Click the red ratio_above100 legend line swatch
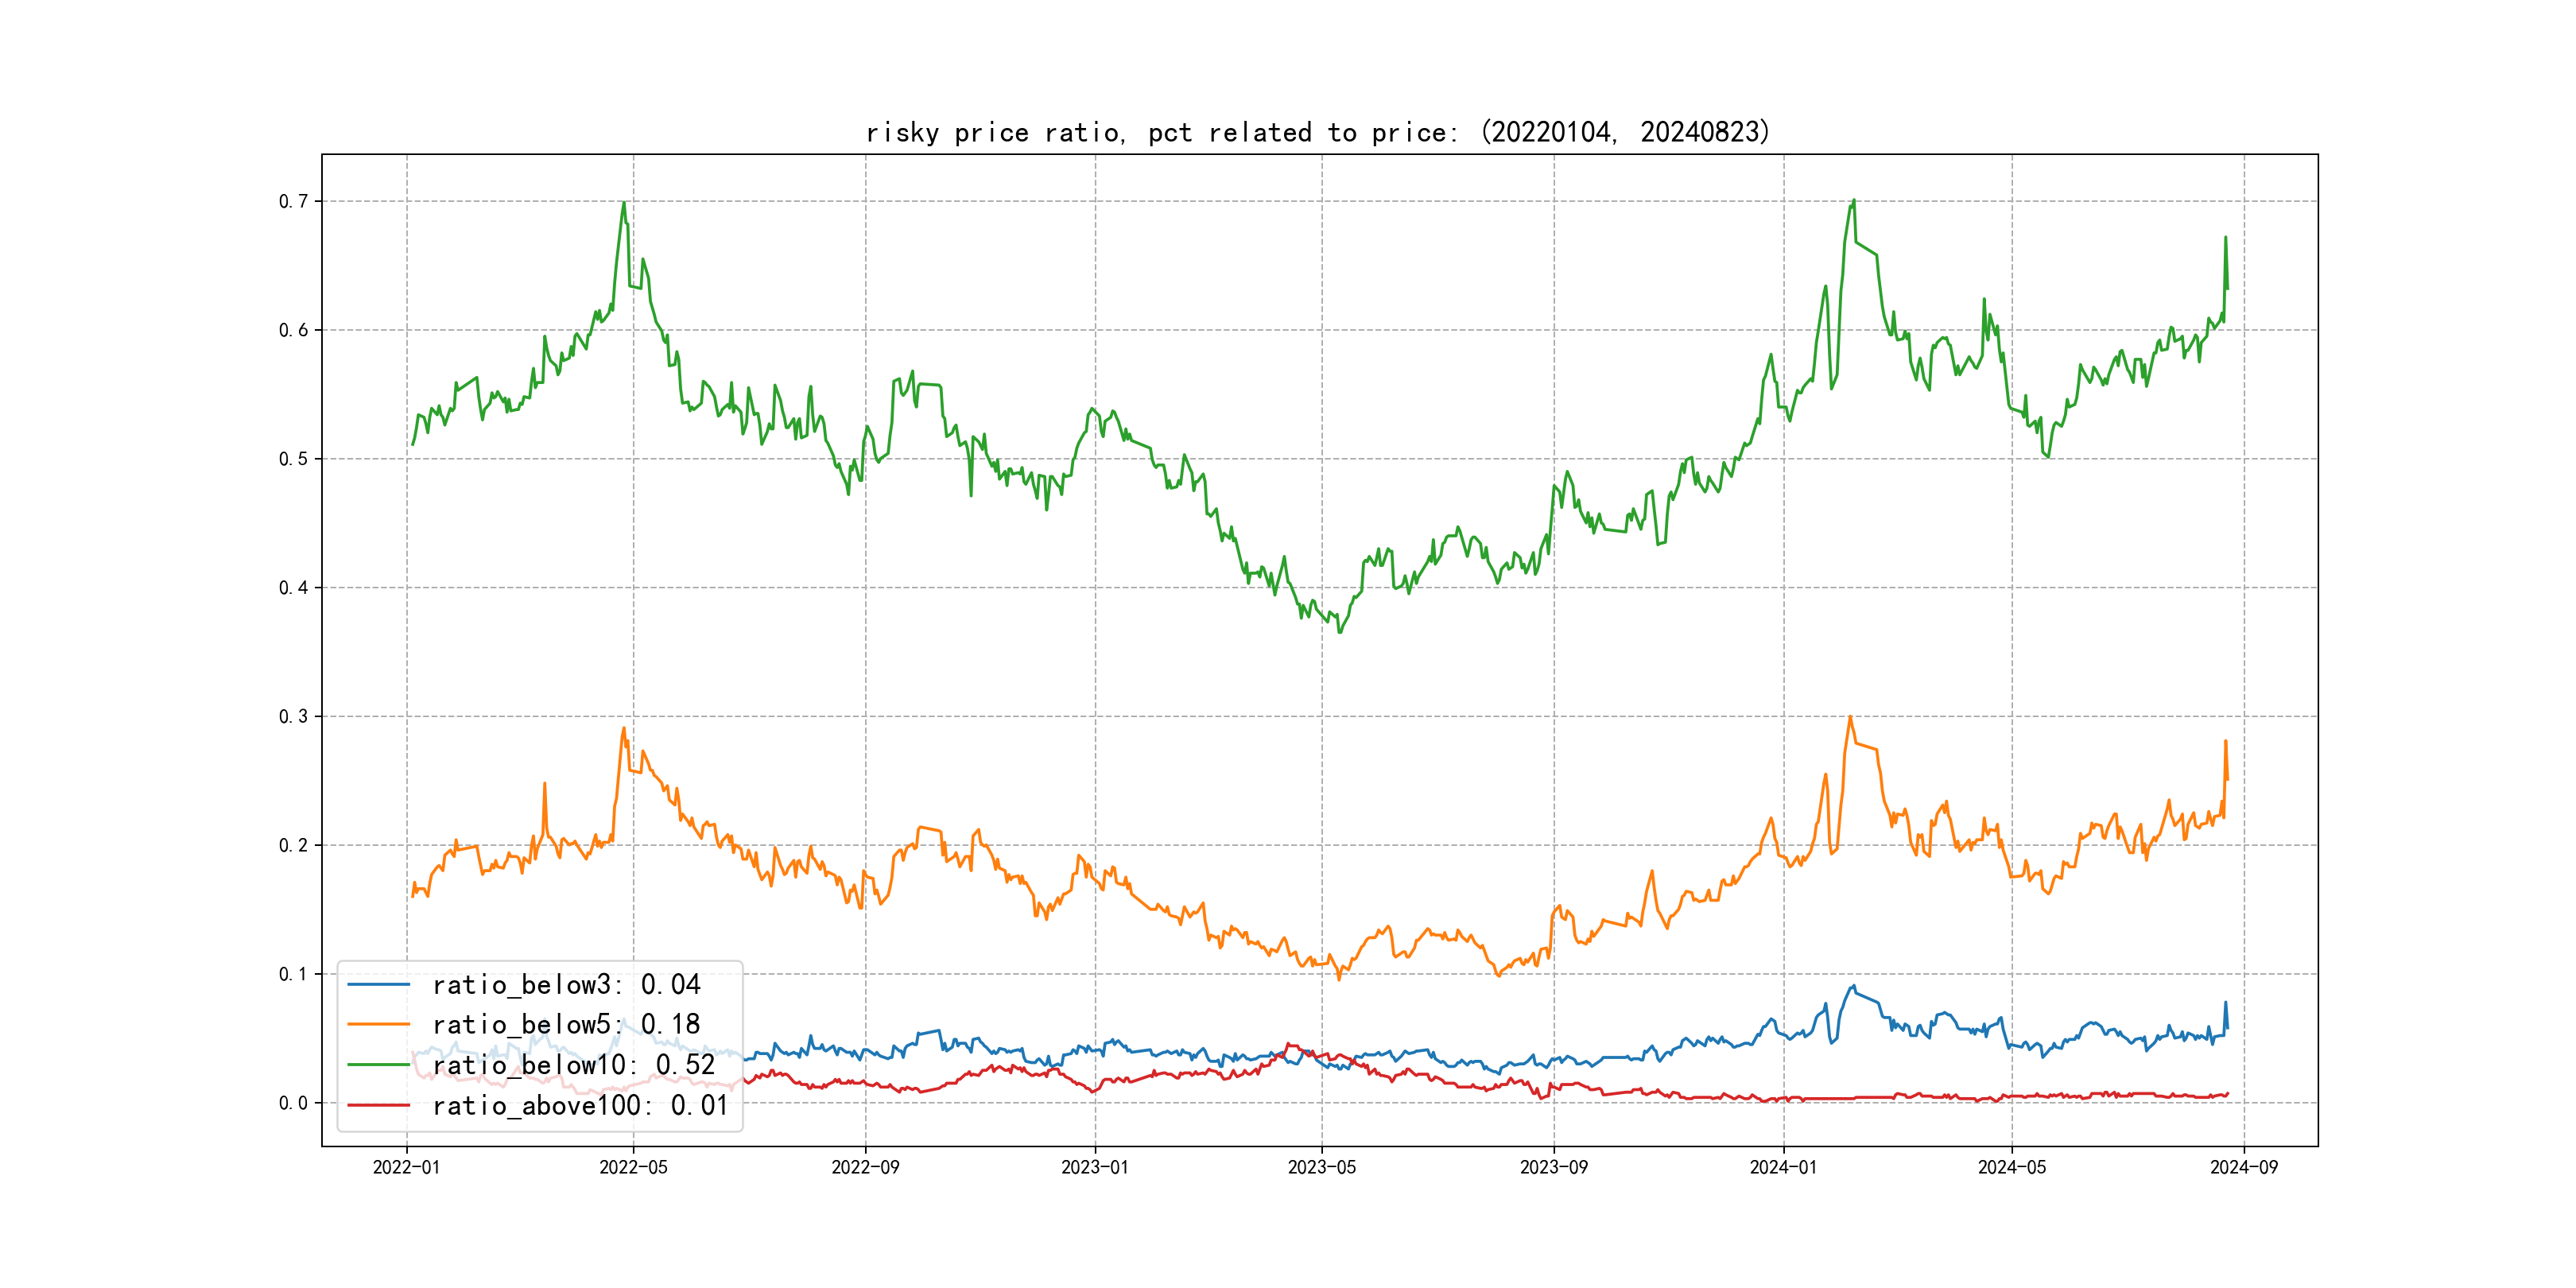 pyautogui.click(x=378, y=1106)
